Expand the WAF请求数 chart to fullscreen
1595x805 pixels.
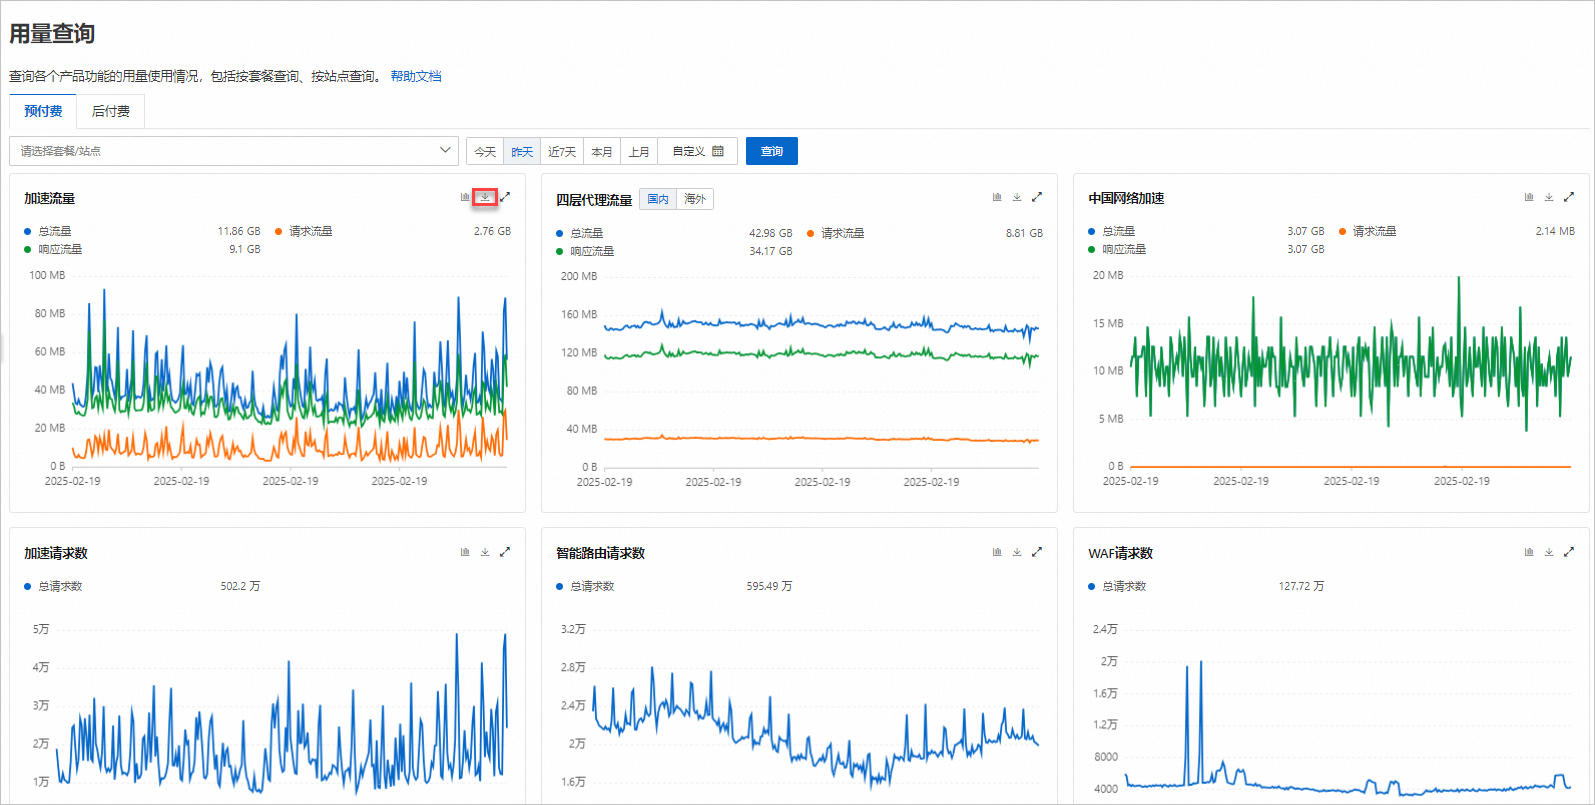click(x=1569, y=552)
